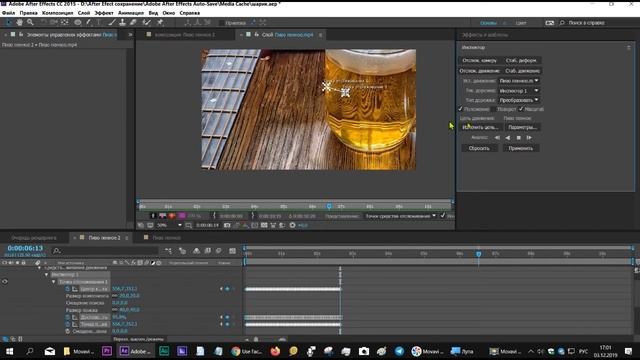The width and height of the screenshot is (640, 360).
Task: Open the Файл menu
Action: [8, 13]
